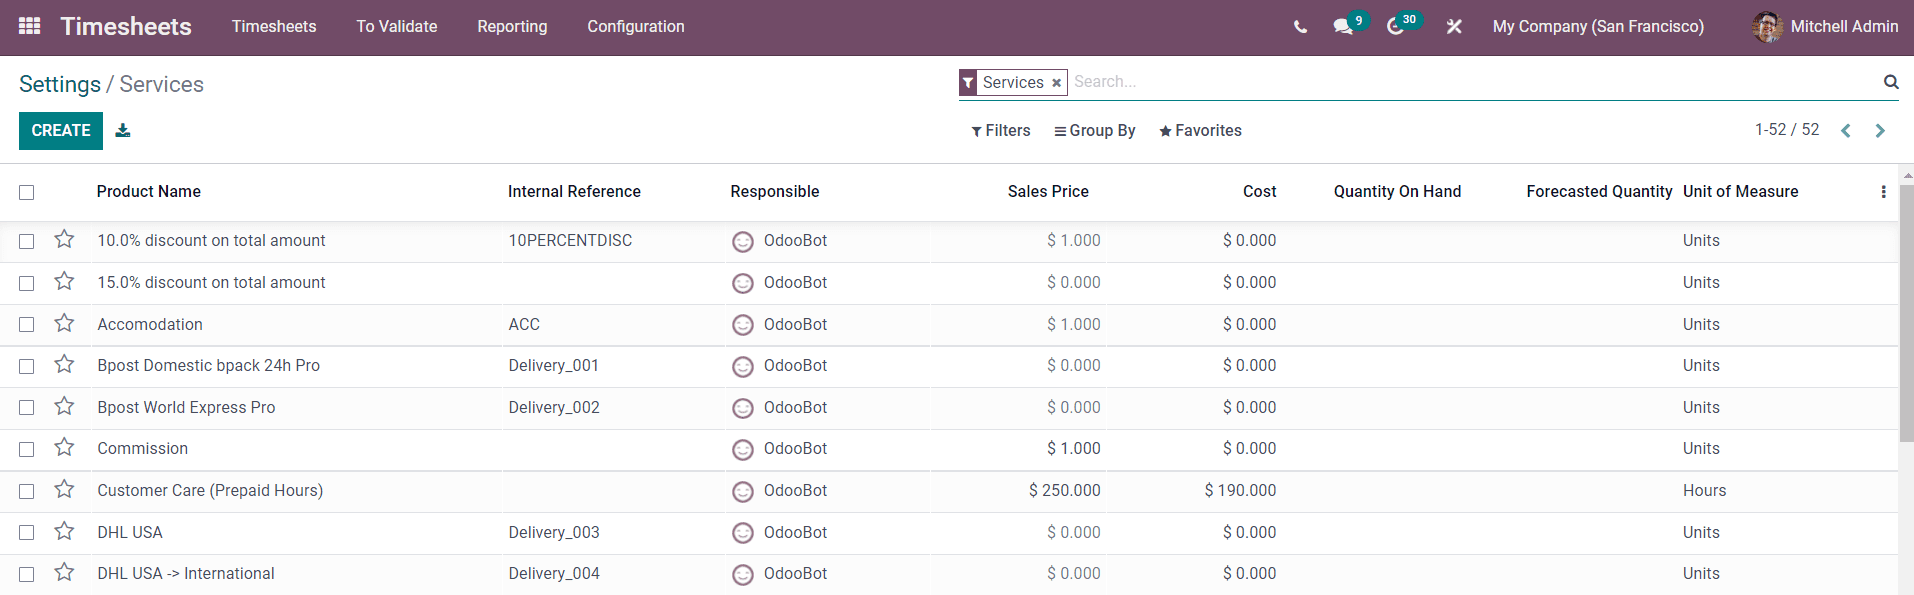Star the 10.0% discount product
The height and width of the screenshot is (595, 1914).
[x=64, y=239]
